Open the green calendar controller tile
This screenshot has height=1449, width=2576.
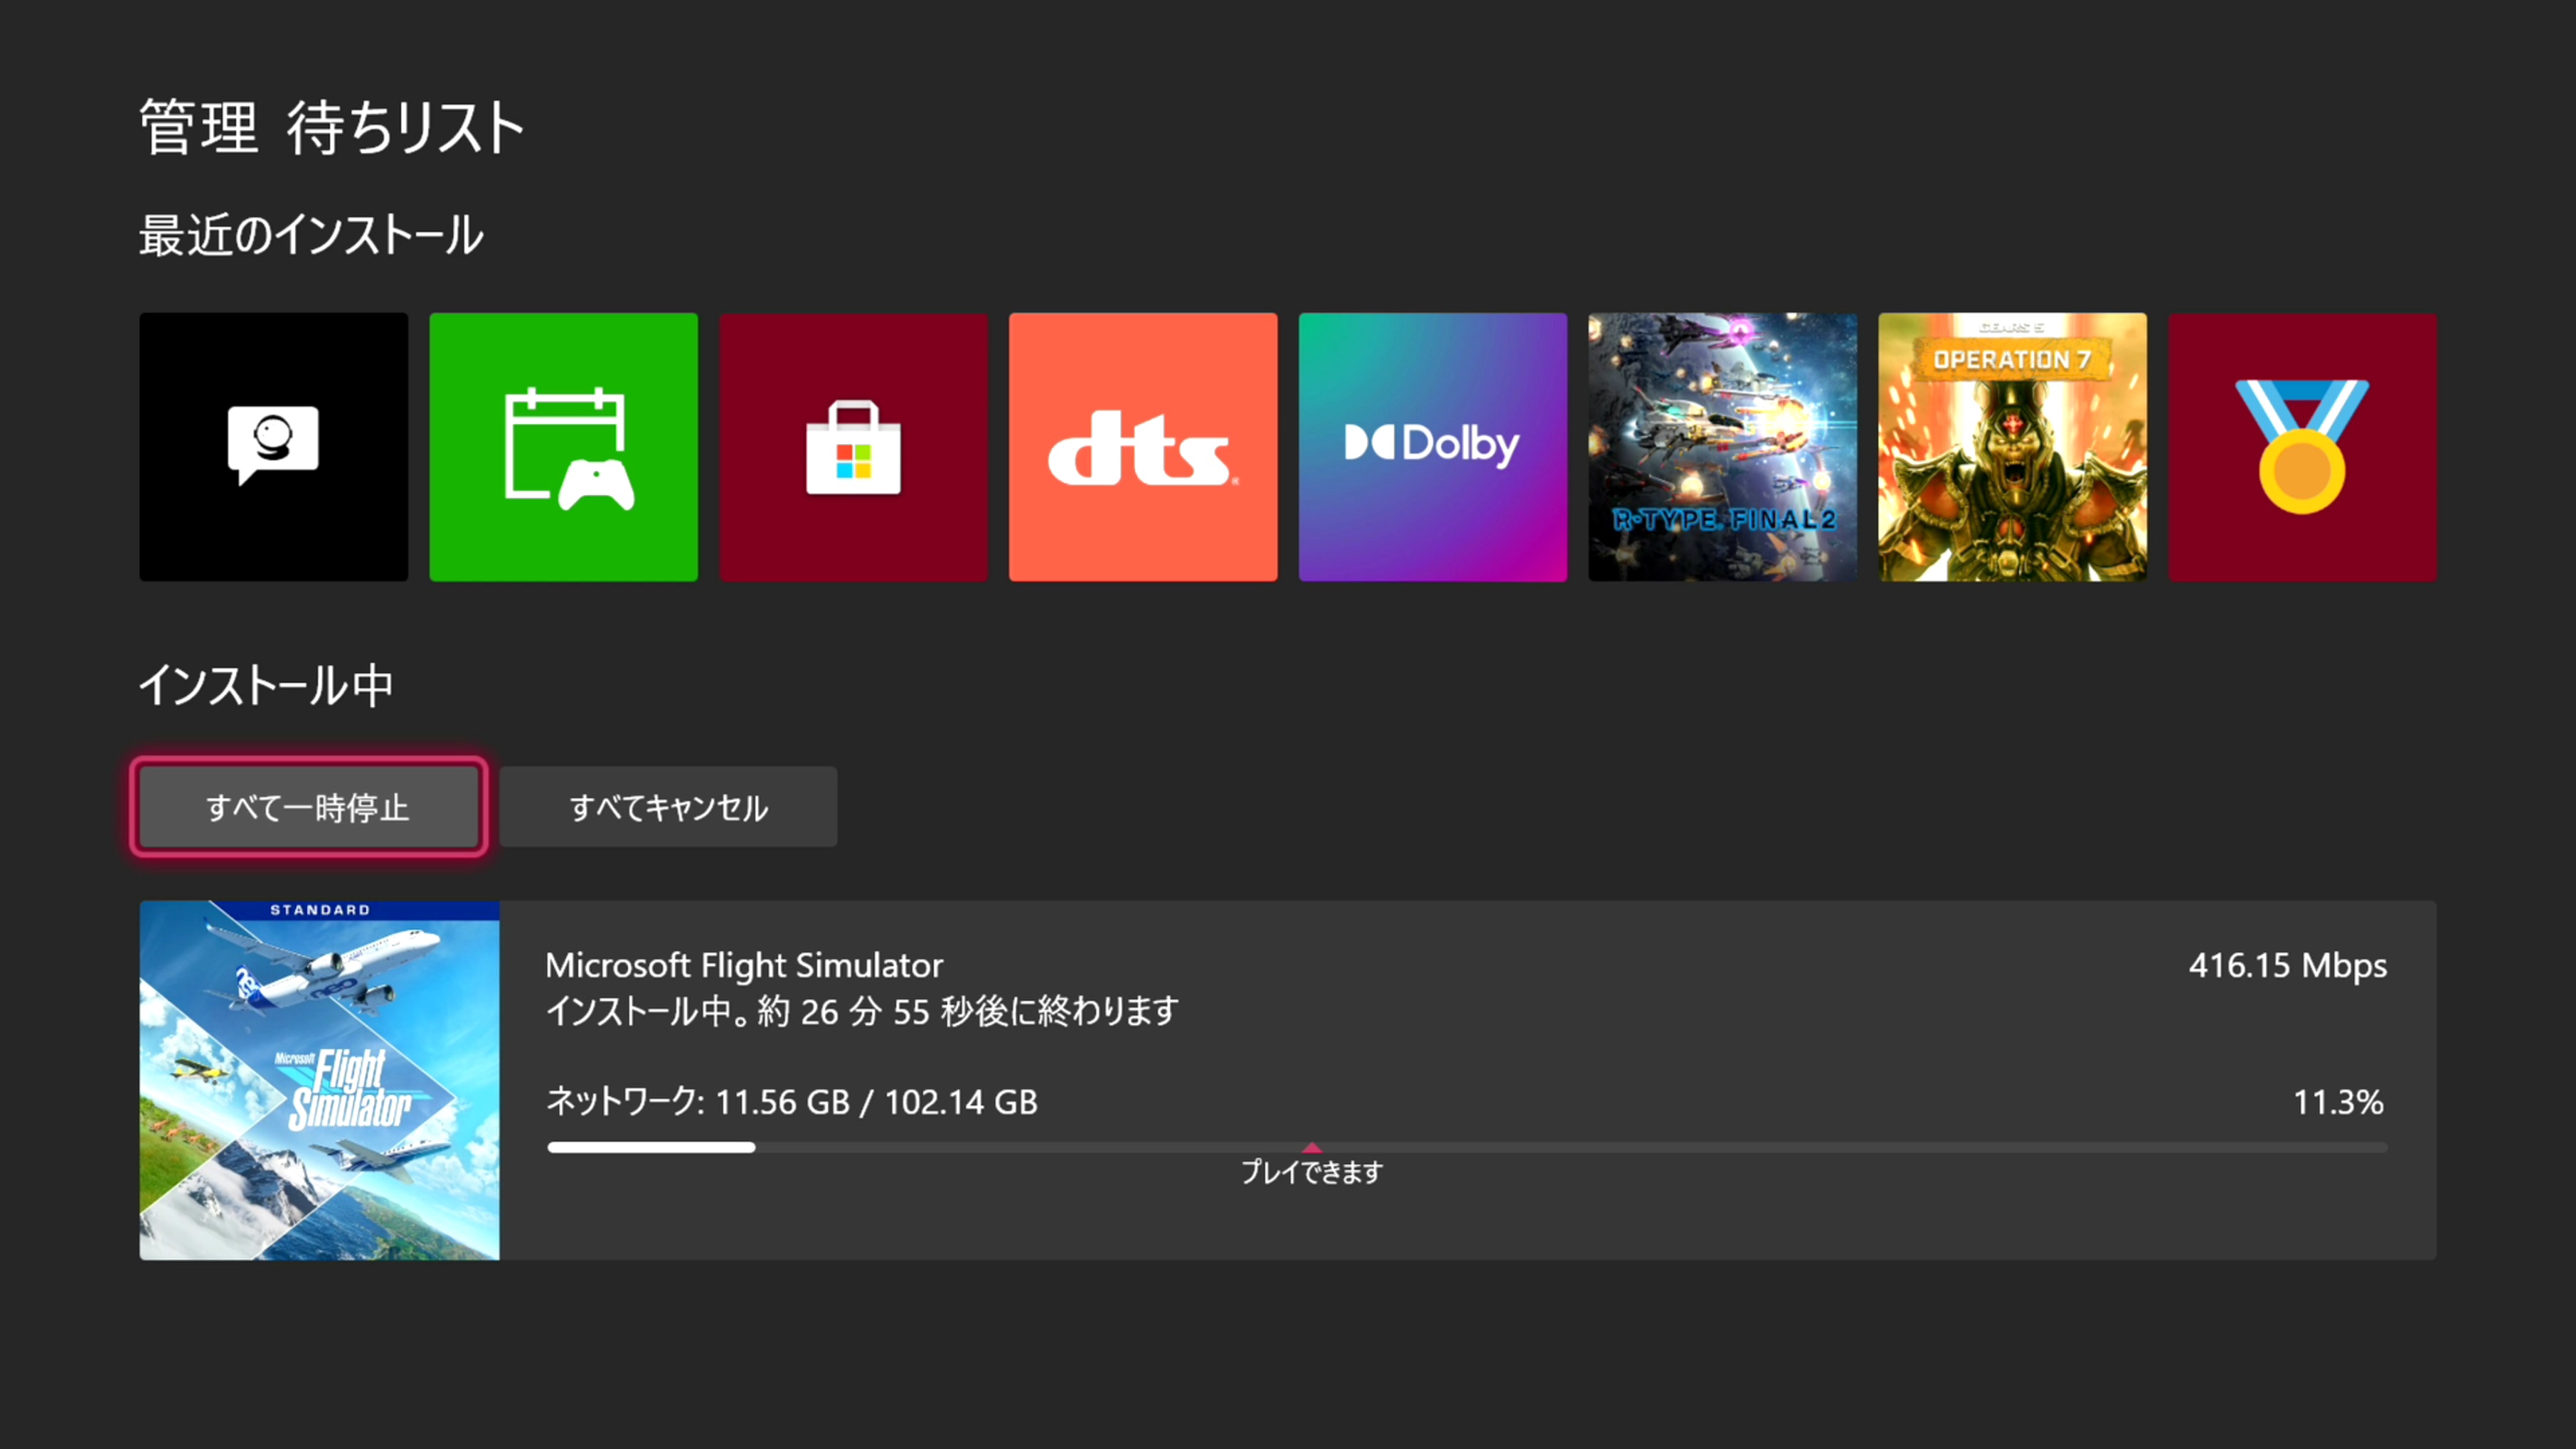[x=563, y=446]
